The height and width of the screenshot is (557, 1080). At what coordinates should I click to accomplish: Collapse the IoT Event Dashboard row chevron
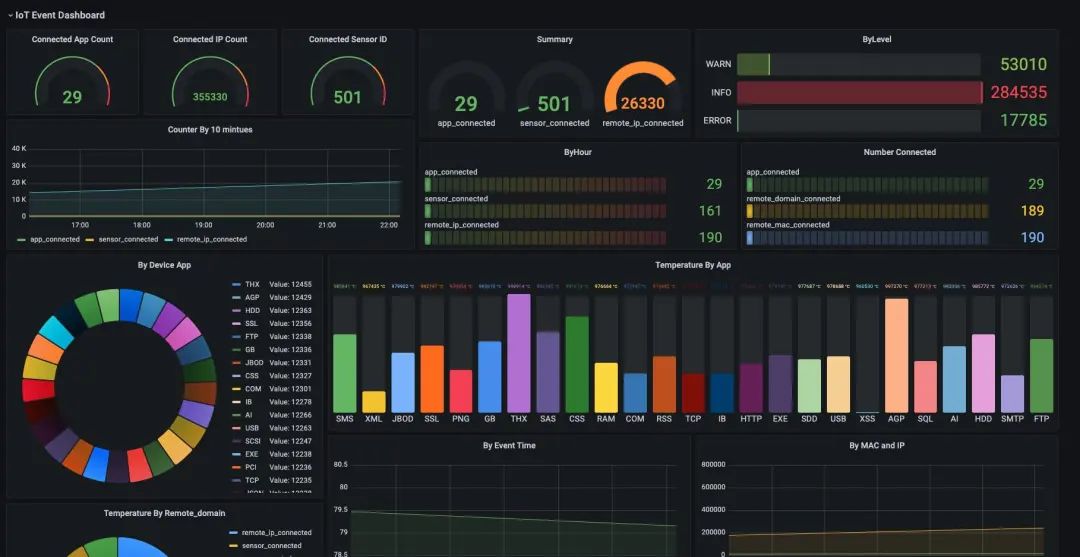(x=10, y=14)
